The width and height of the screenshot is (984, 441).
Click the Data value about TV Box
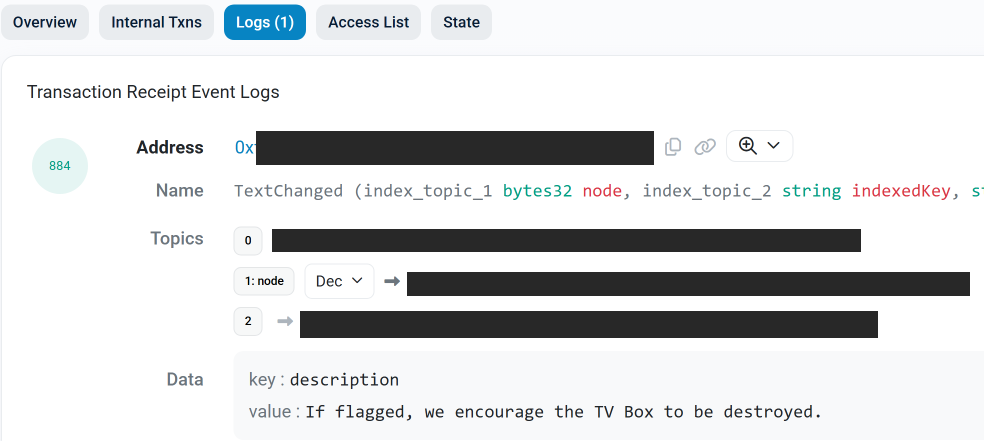point(563,412)
